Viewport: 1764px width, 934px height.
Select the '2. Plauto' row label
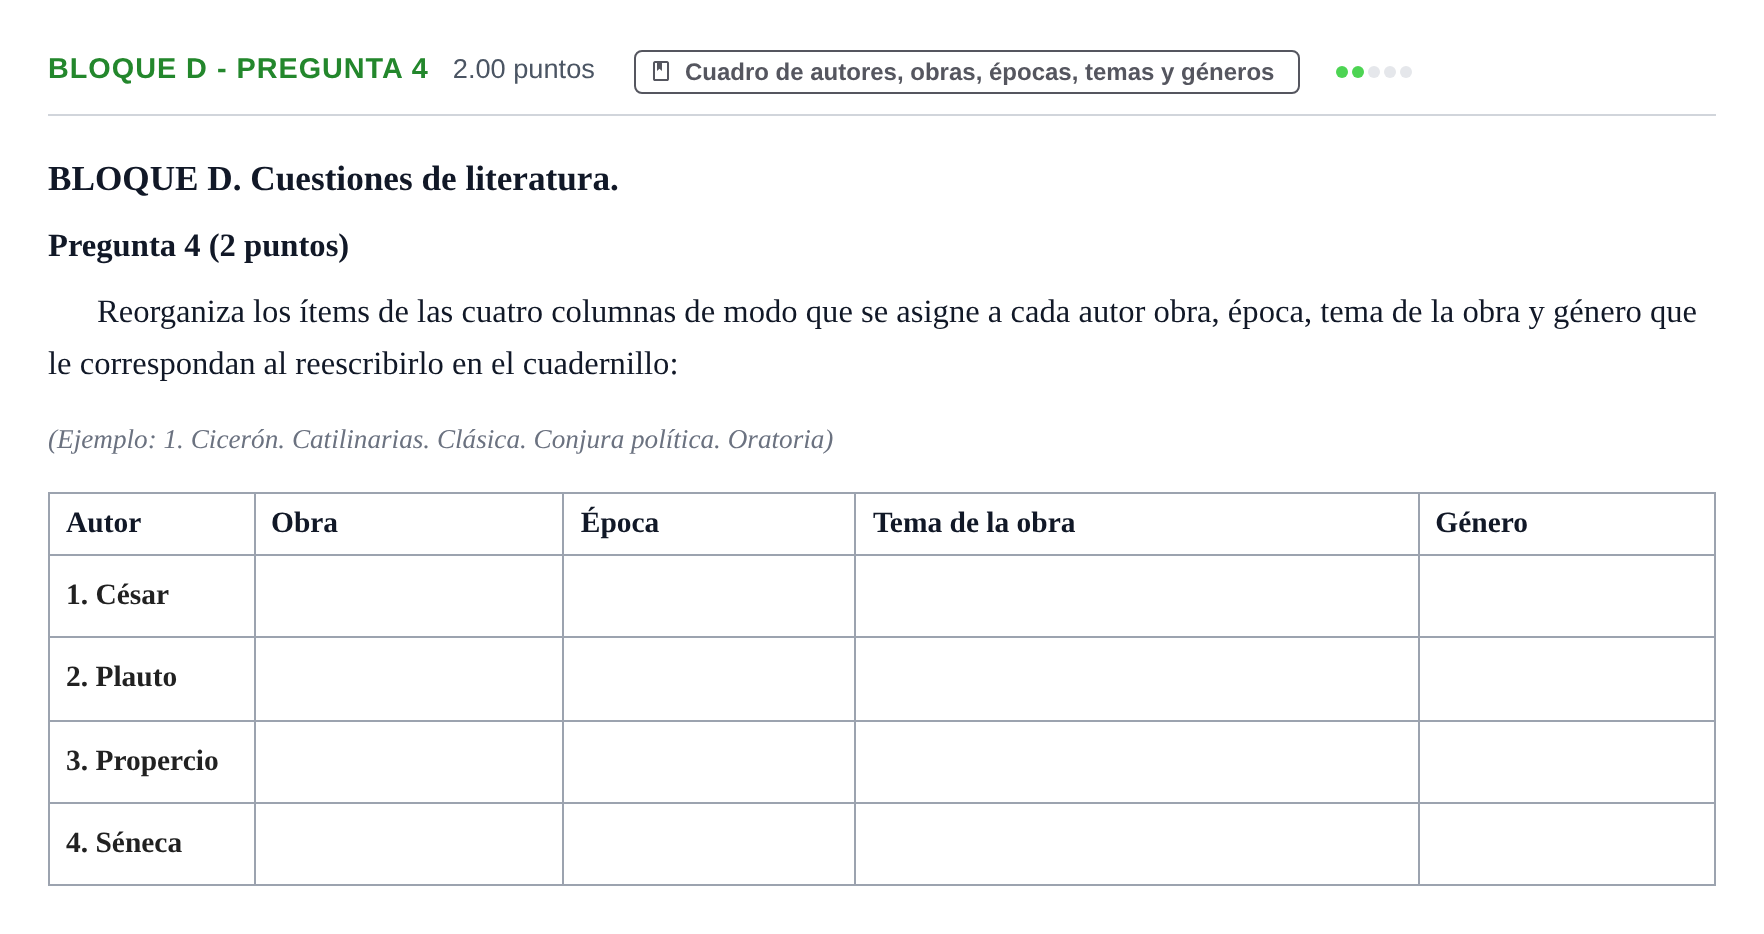point(121,677)
